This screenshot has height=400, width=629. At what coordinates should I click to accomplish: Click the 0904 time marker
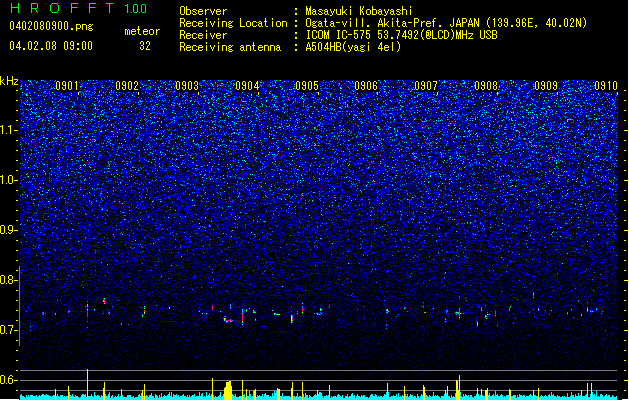[247, 86]
